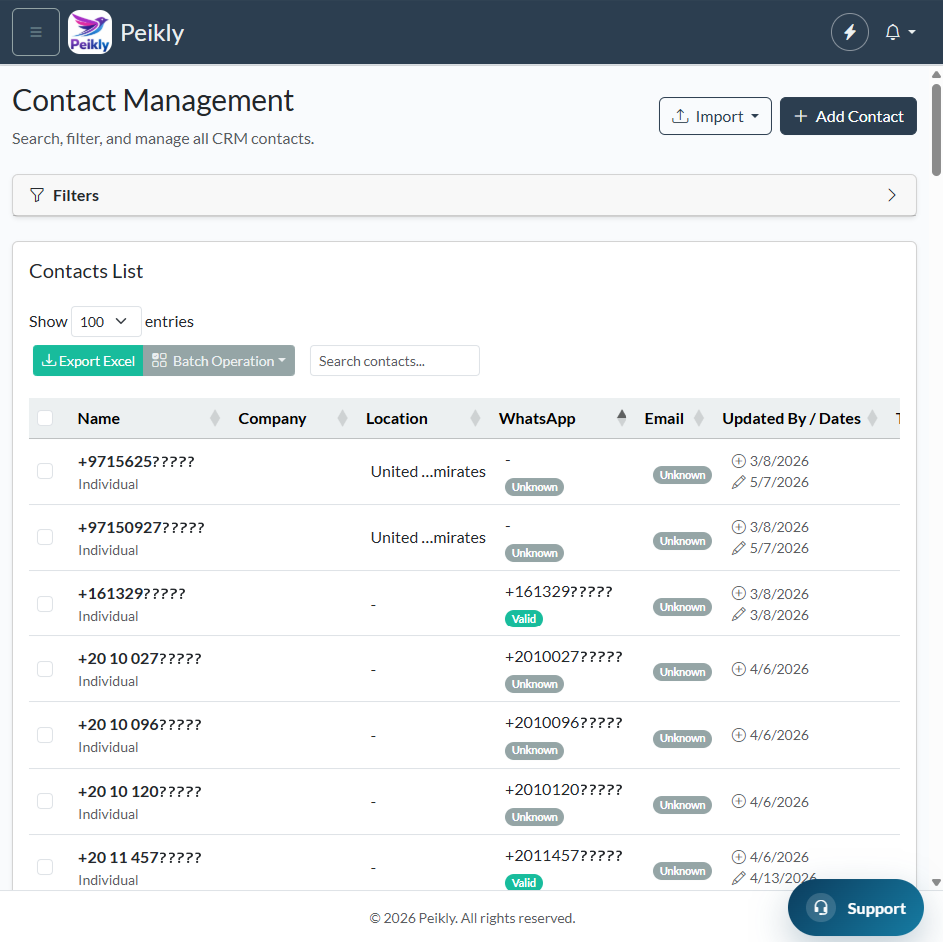Open contact +161329?????

click(132, 594)
